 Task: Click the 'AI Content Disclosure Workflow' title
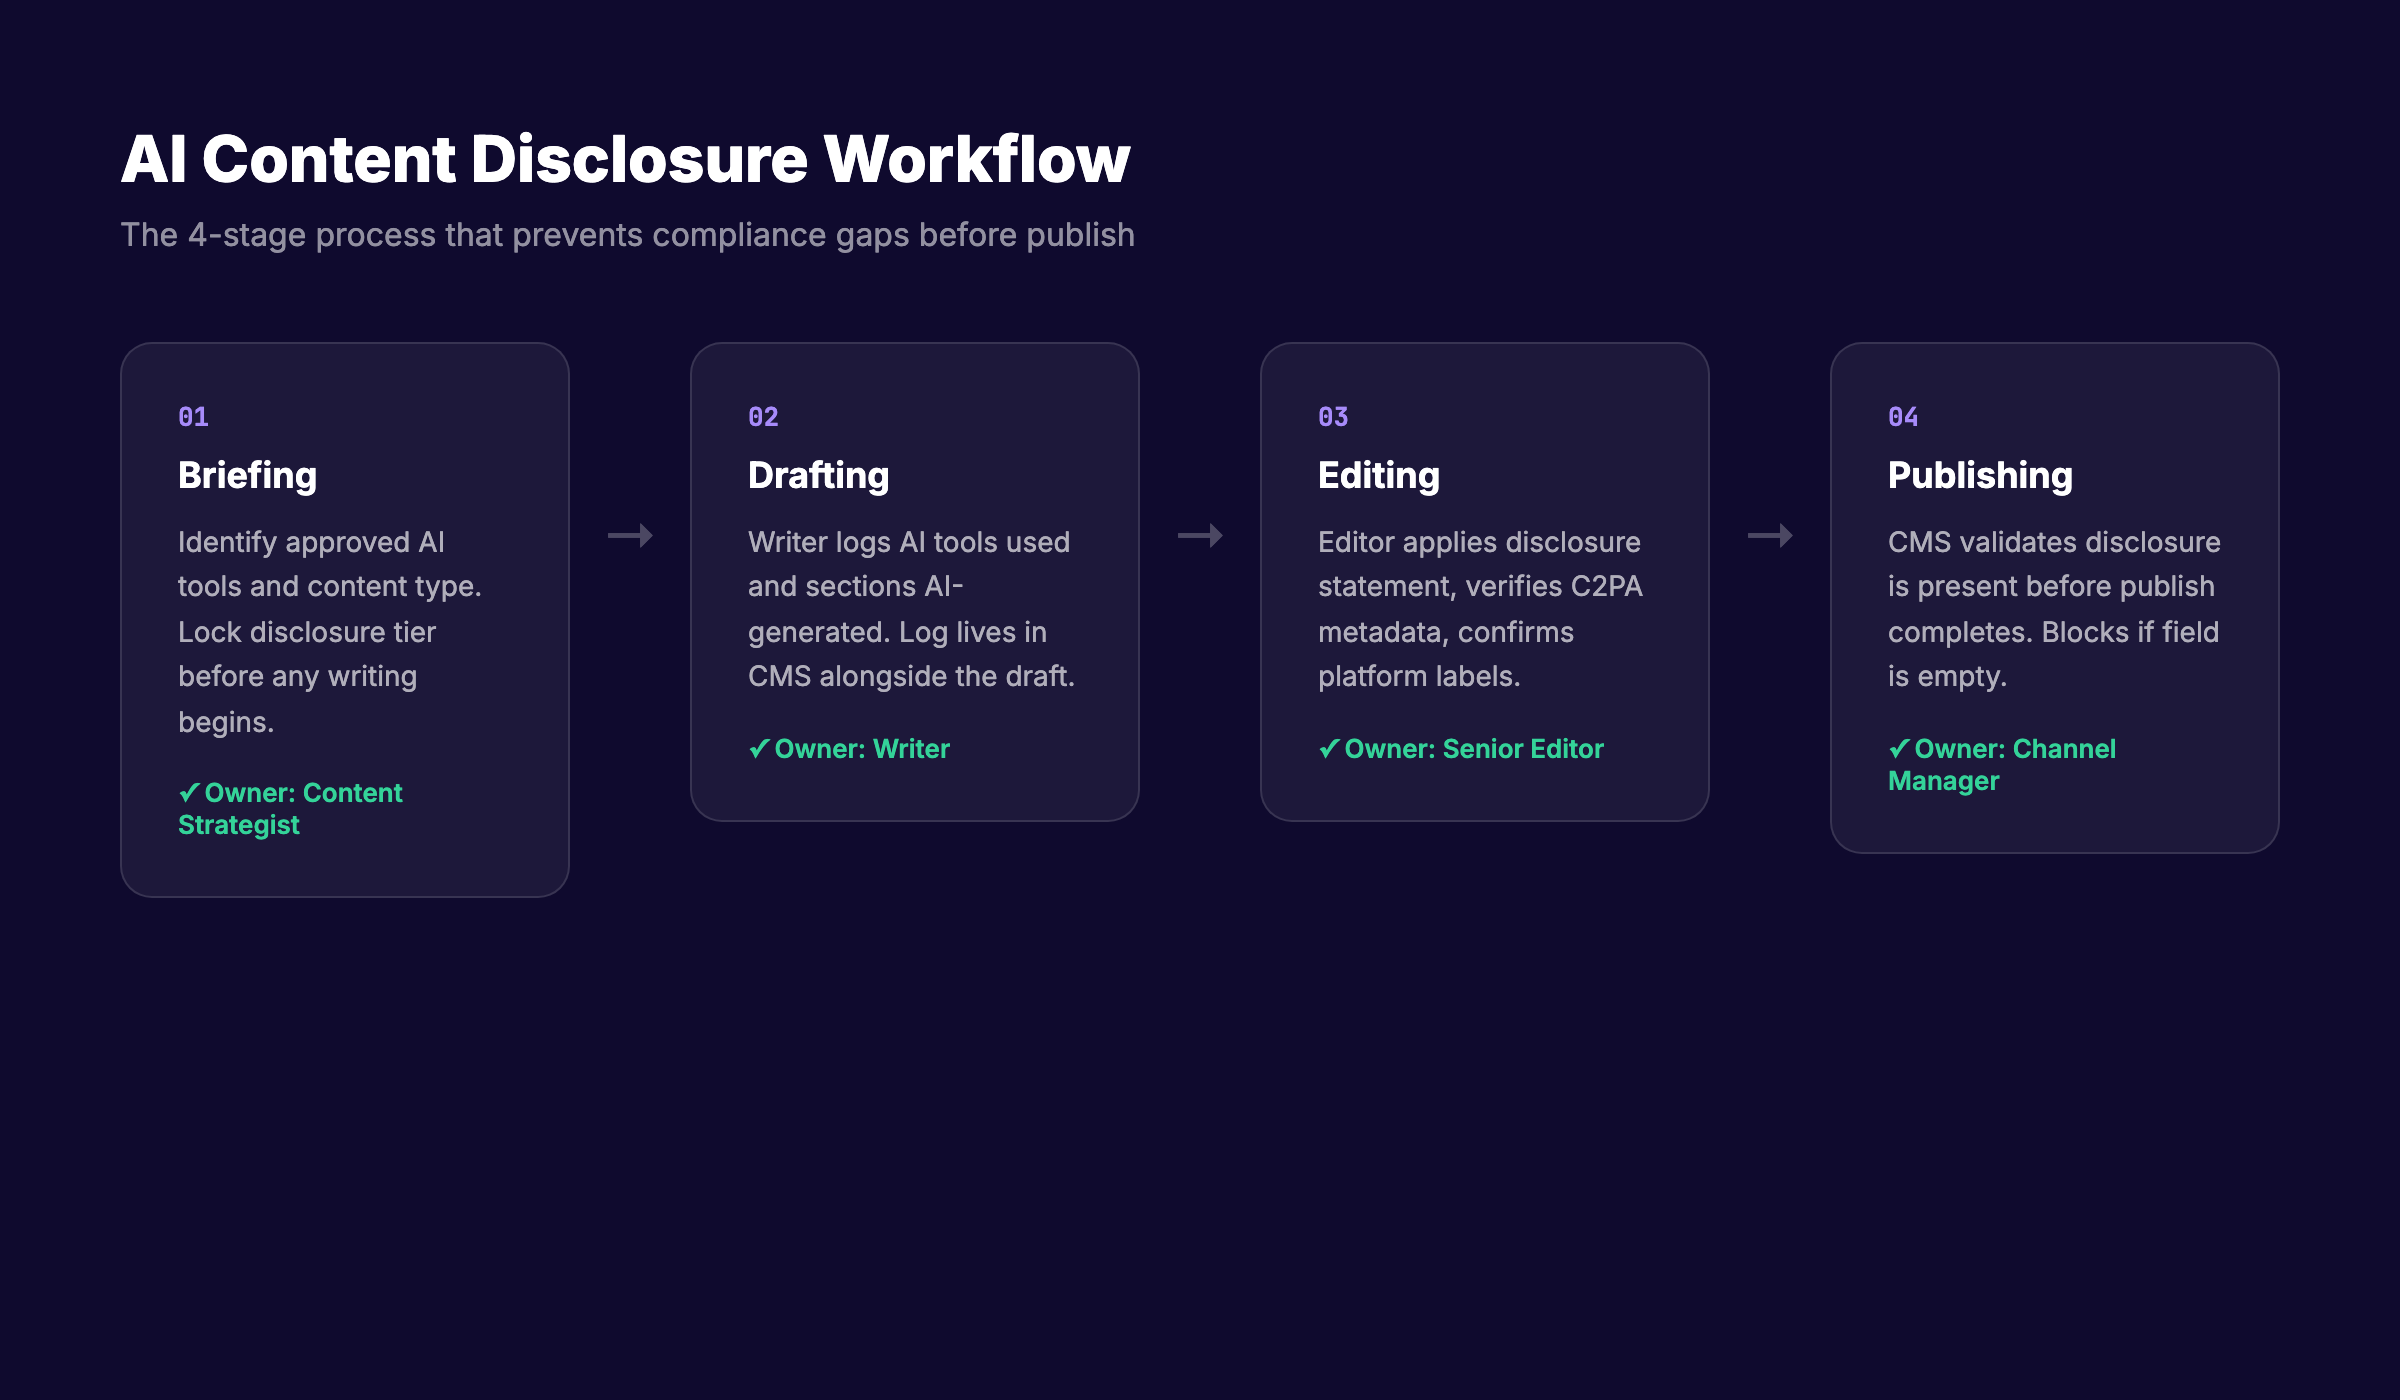click(x=625, y=159)
